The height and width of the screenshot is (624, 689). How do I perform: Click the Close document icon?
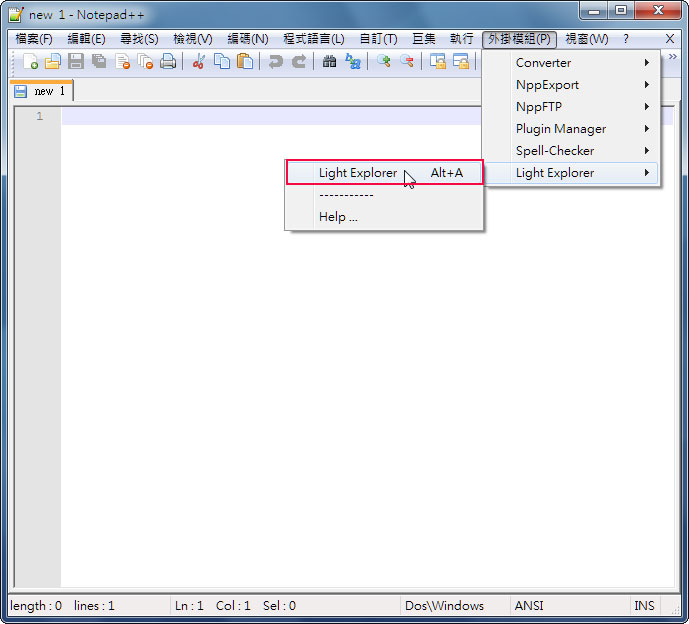122,61
